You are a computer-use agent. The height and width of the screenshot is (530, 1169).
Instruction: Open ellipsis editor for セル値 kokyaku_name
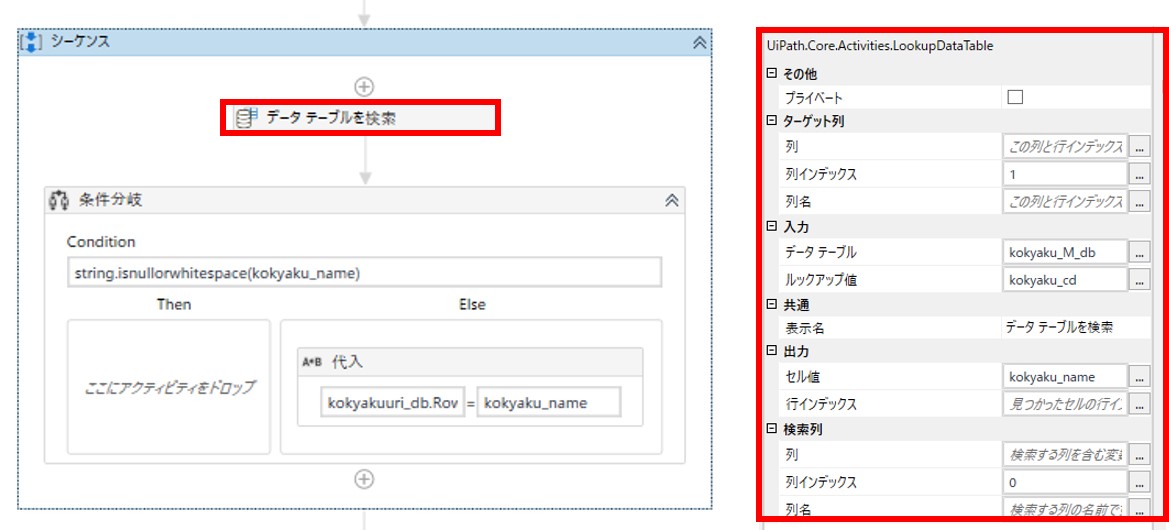(1140, 377)
